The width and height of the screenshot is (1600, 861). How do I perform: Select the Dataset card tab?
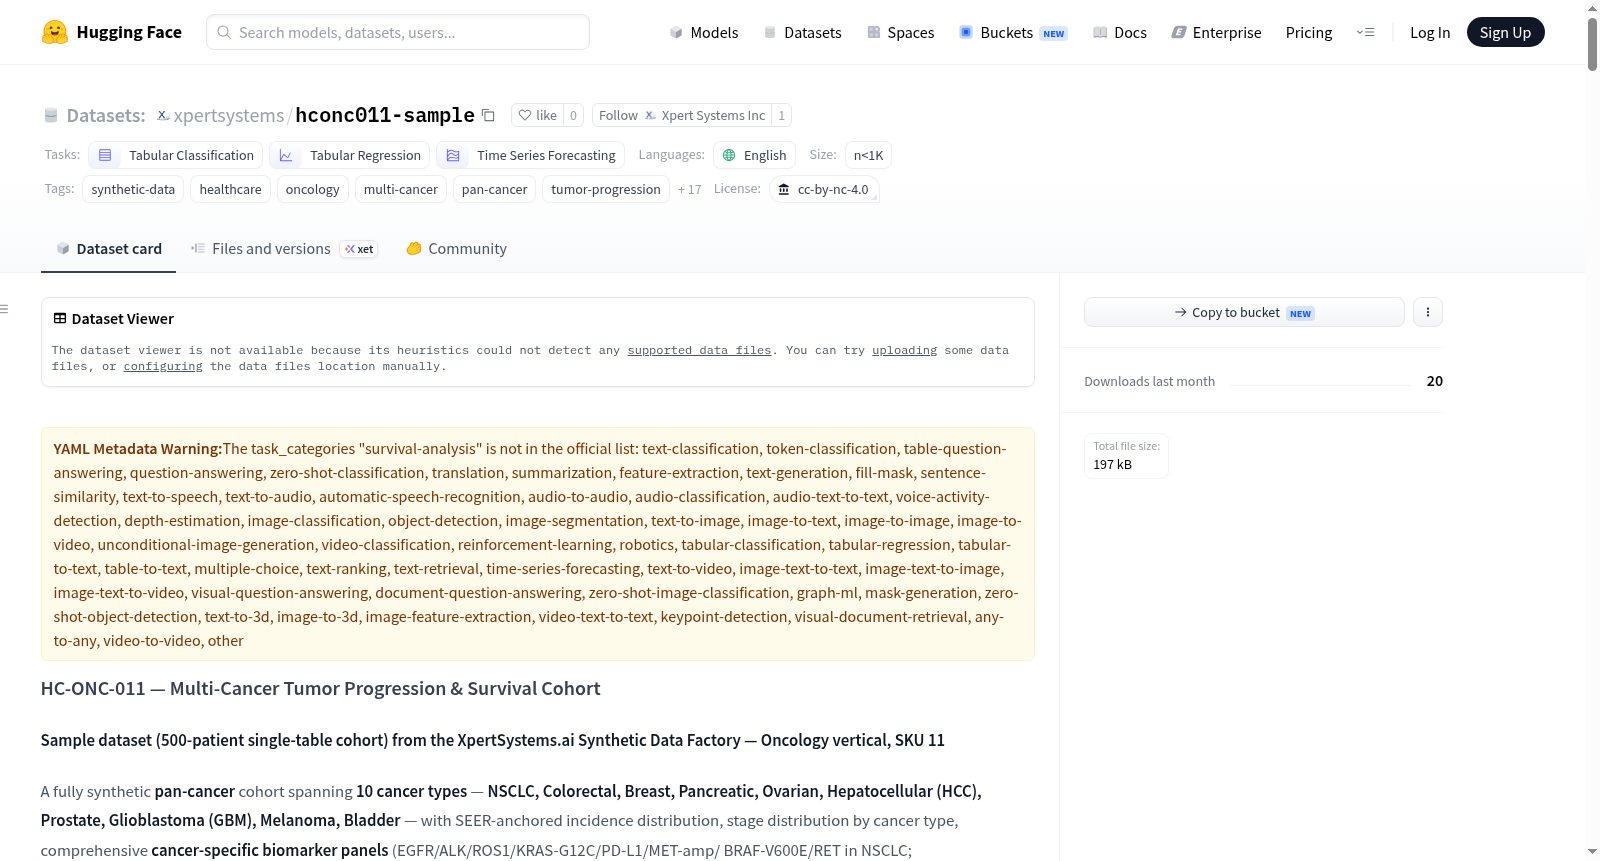[109, 248]
